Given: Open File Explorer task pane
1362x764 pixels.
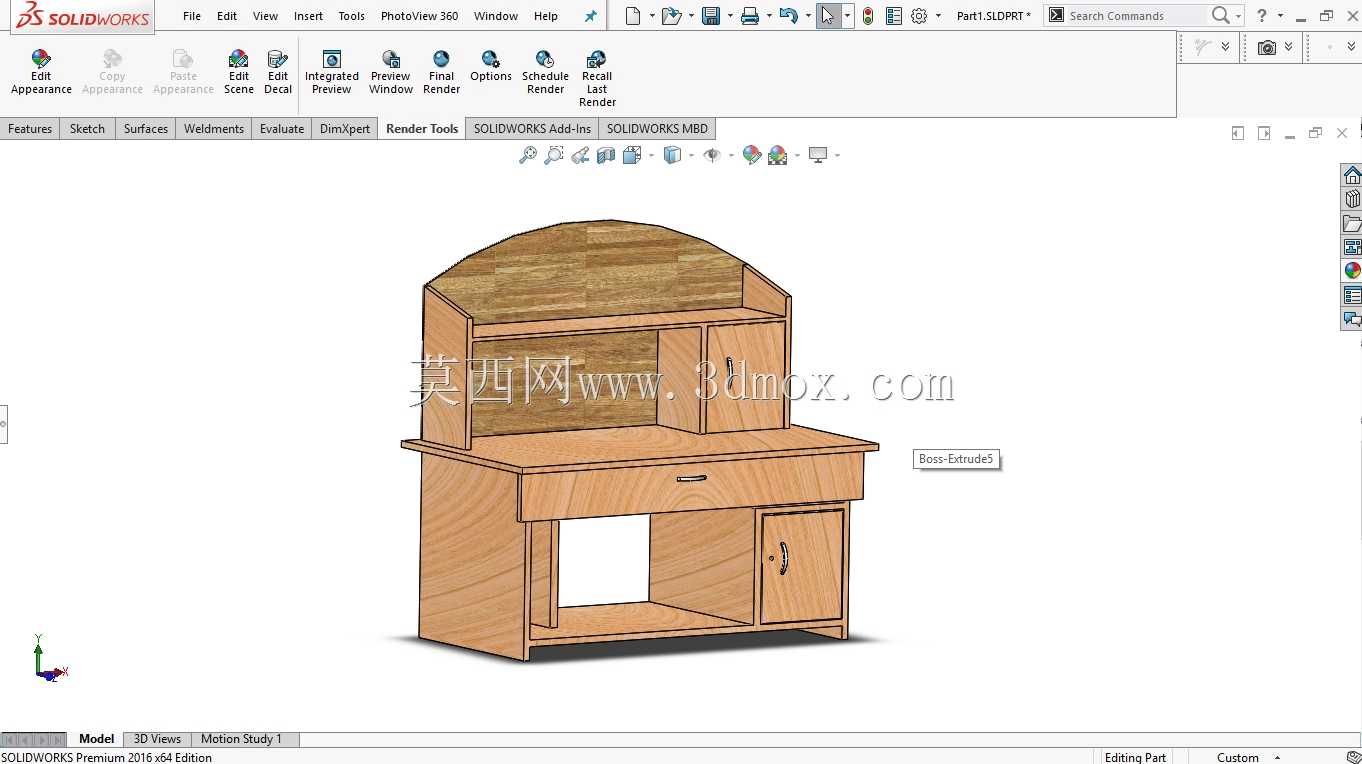Looking at the screenshot, I should 1352,223.
